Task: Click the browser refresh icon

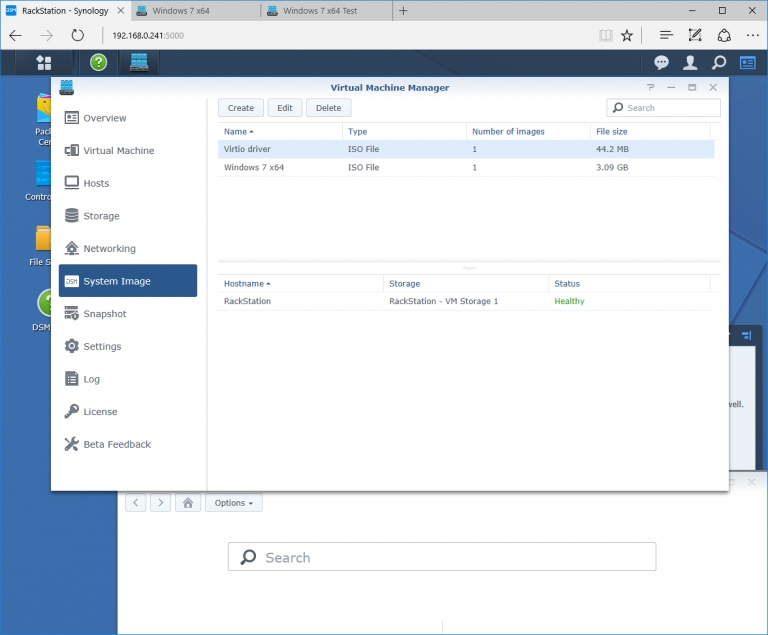Action: [78, 35]
